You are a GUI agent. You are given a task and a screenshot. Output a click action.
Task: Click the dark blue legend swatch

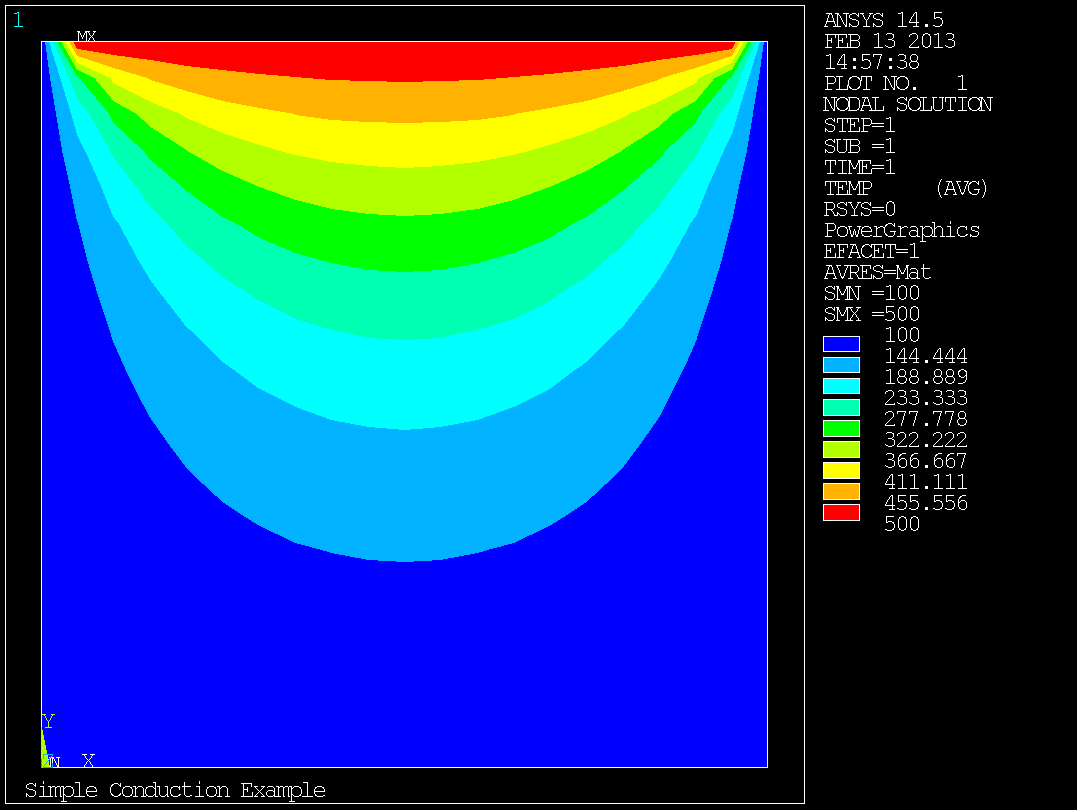(841, 344)
